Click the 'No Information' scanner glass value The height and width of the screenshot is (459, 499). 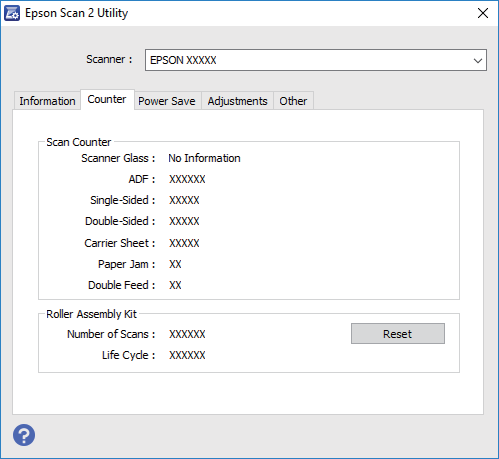coord(204,158)
